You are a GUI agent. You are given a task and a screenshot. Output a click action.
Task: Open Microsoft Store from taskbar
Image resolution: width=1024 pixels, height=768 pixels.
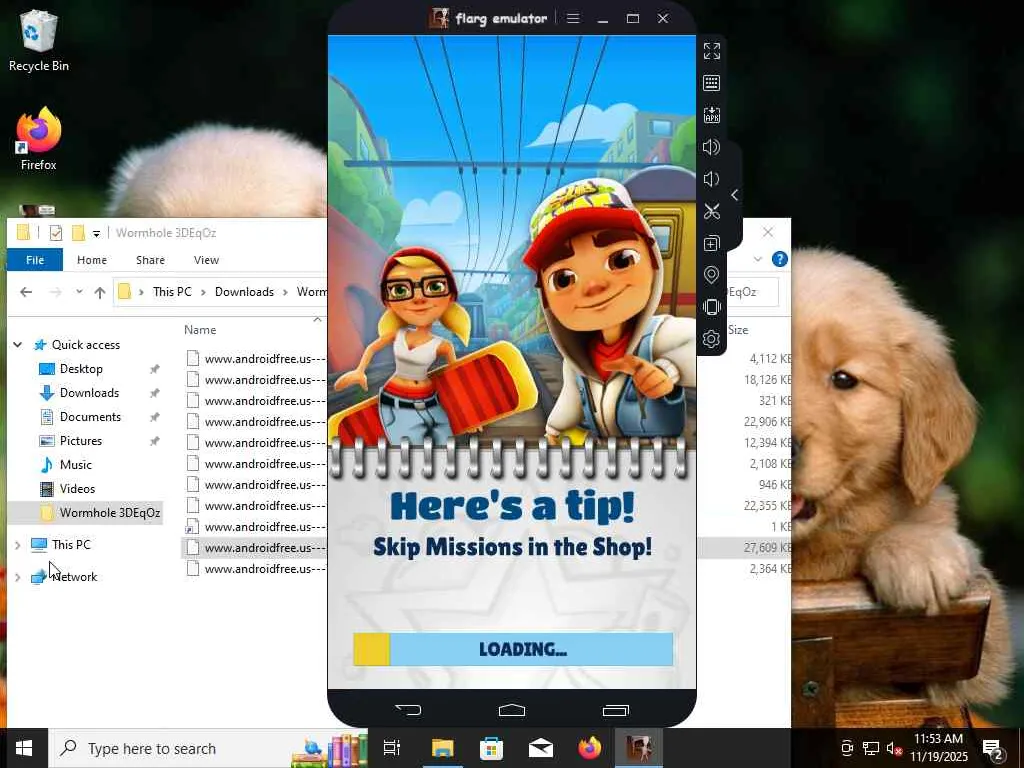[x=491, y=748]
